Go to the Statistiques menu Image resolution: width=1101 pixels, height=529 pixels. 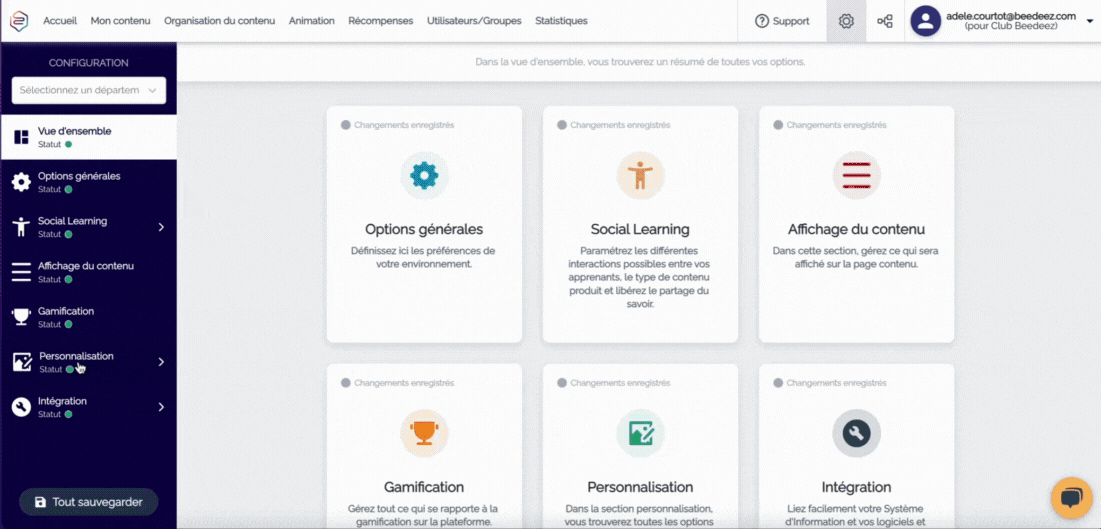coord(561,21)
